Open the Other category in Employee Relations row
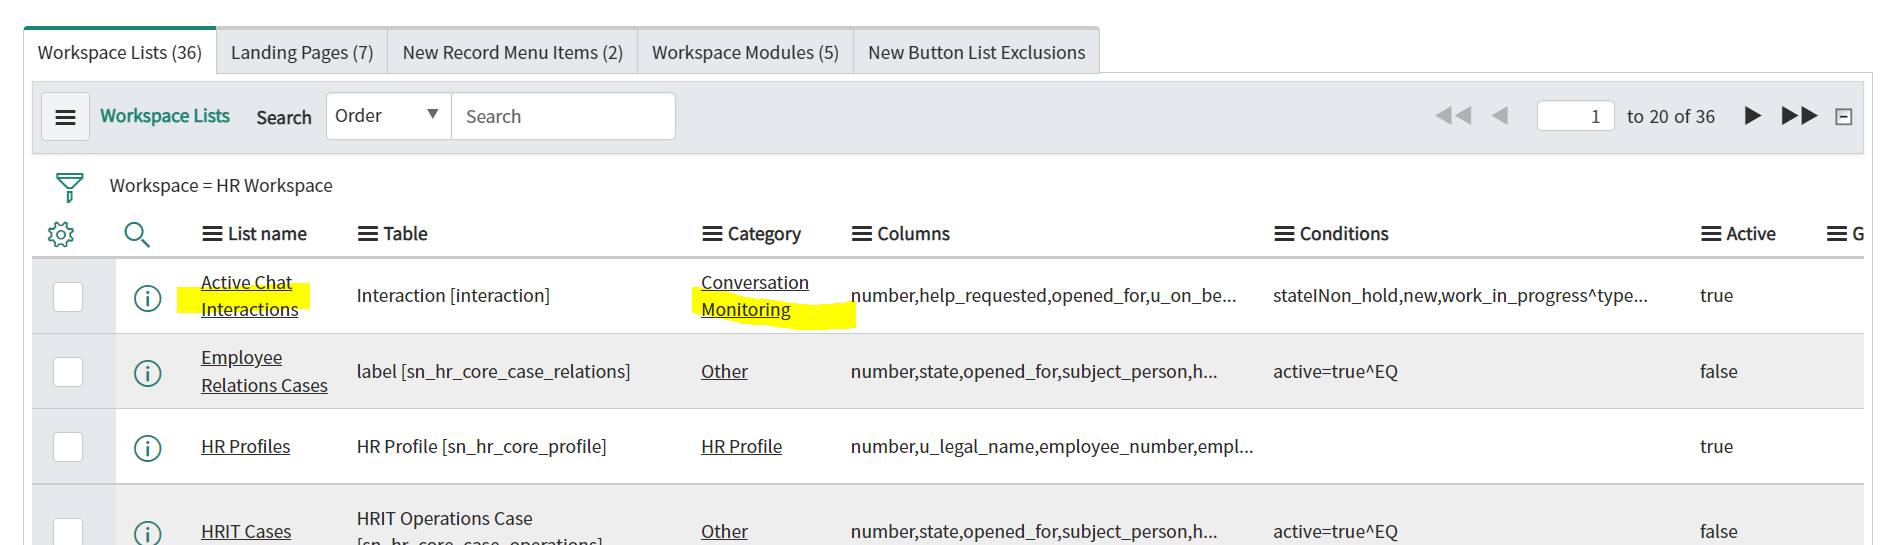The image size is (1883, 545). (x=724, y=372)
